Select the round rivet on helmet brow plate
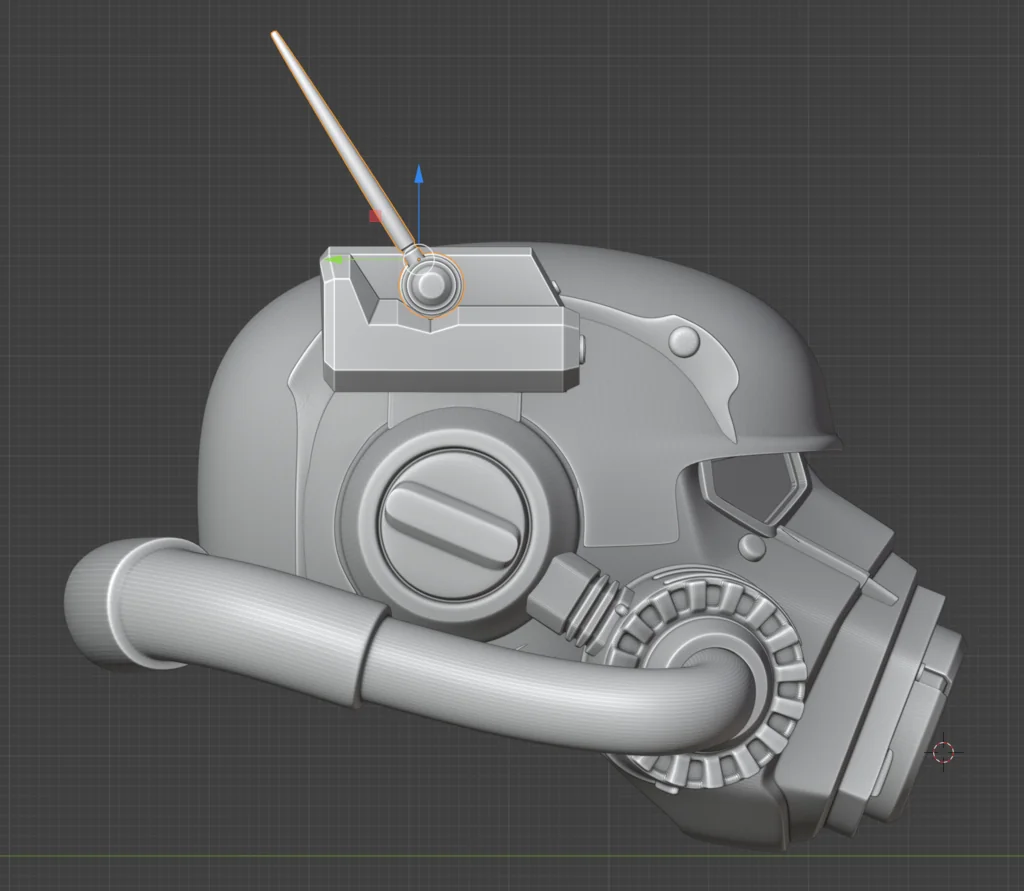 tap(684, 342)
